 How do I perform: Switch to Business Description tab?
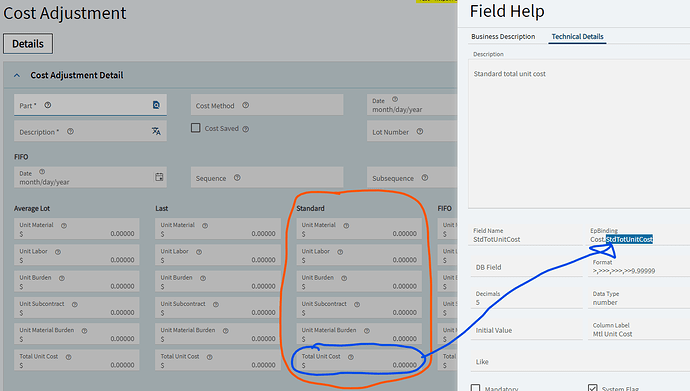coord(503,37)
